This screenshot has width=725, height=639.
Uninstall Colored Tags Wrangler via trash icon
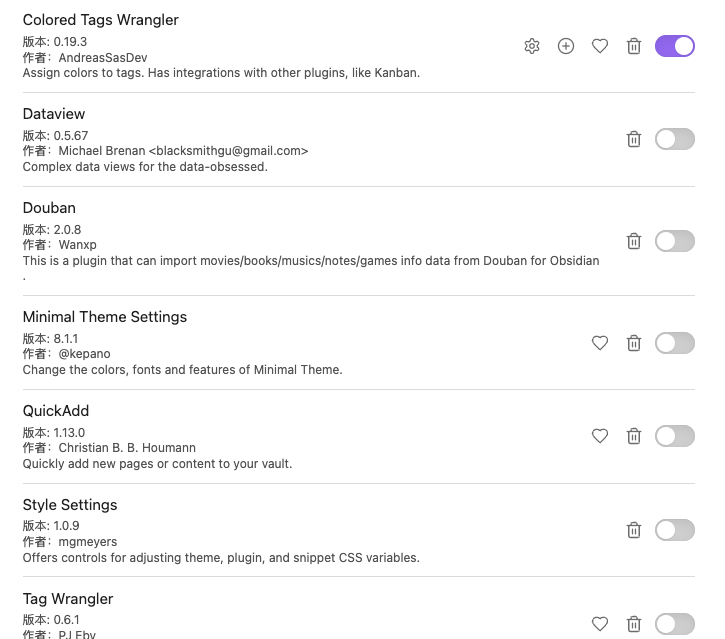click(x=634, y=46)
